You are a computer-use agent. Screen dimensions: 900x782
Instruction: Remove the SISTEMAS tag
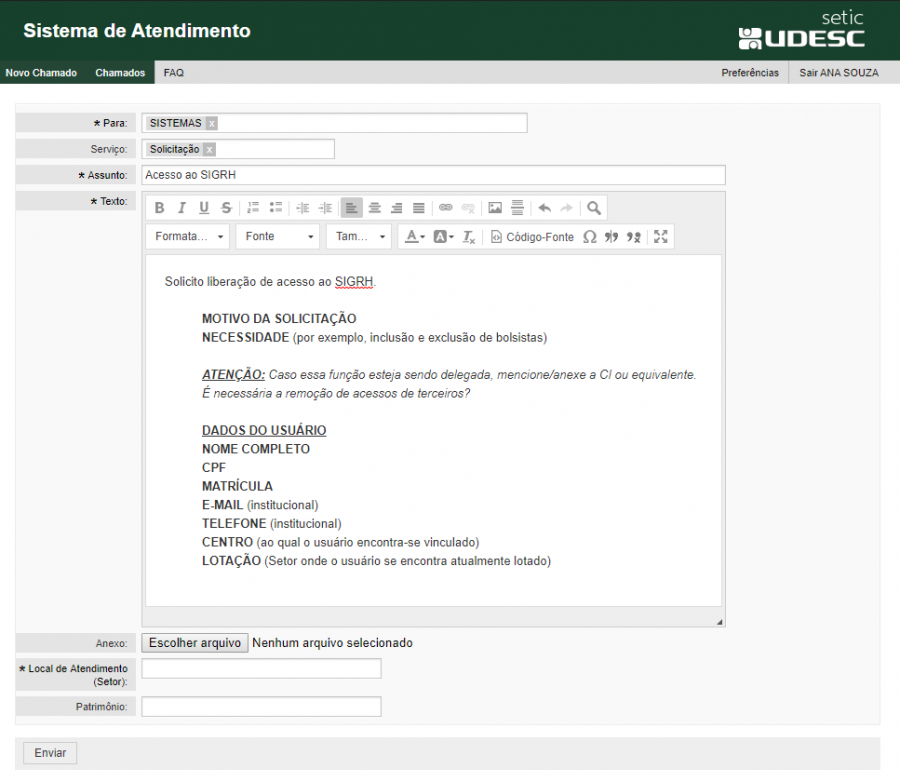212,123
